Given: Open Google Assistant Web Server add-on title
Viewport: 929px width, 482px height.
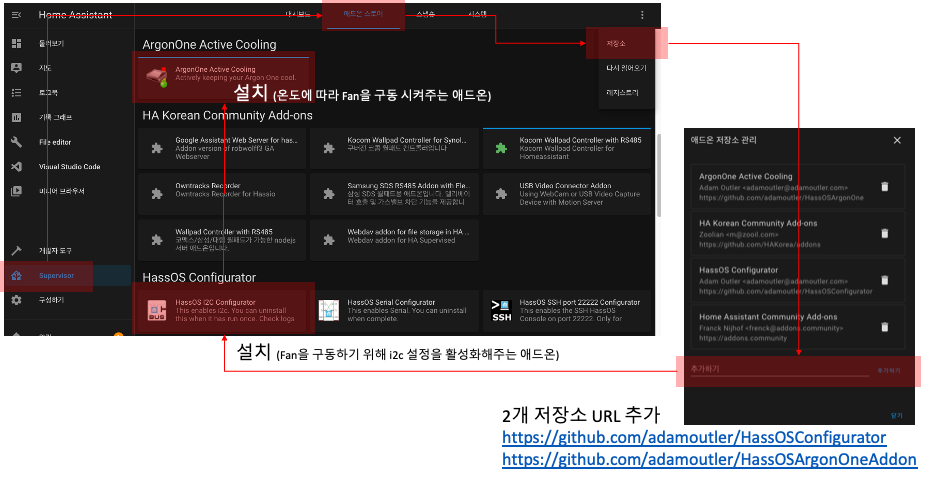Looking at the screenshot, I should tap(236, 140).
